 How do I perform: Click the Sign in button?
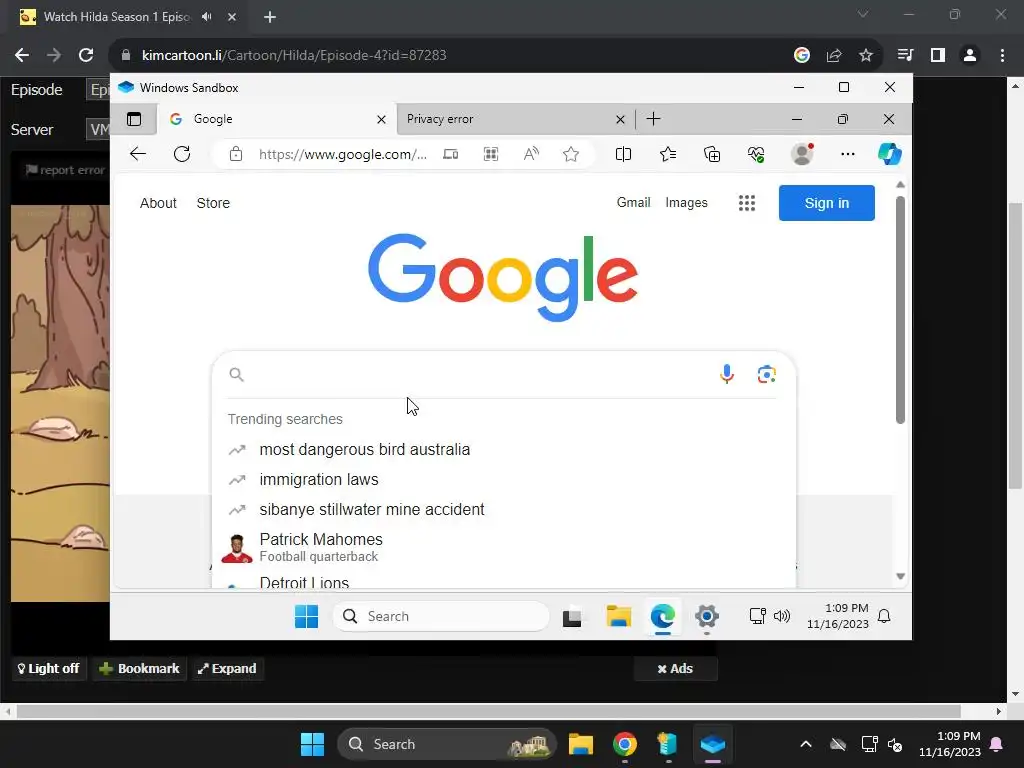click(x=826, y=203)
